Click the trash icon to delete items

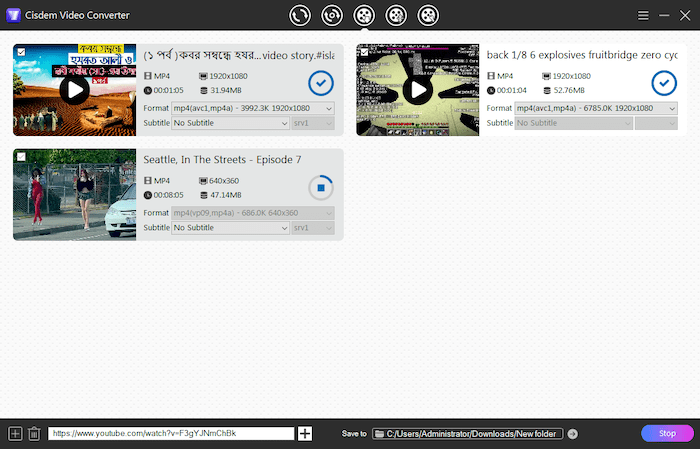pos(34,433)
